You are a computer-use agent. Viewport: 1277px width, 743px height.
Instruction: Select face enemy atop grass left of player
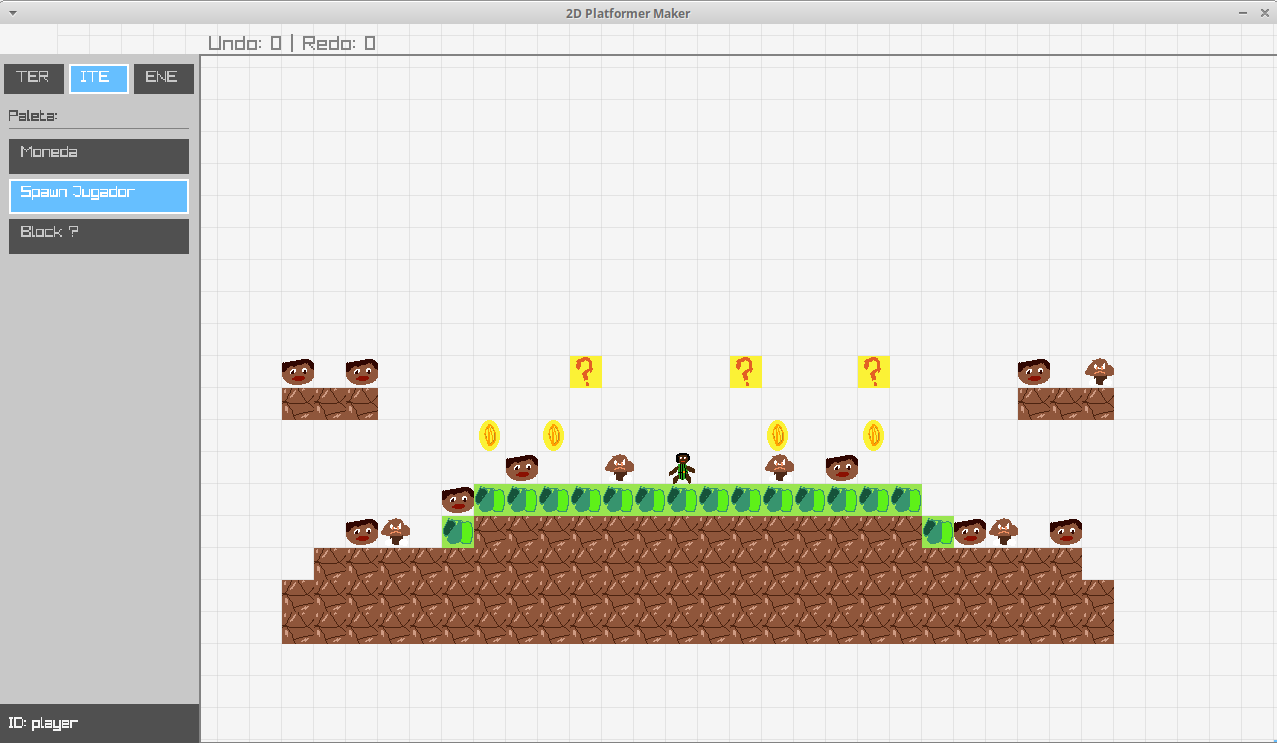522,468
